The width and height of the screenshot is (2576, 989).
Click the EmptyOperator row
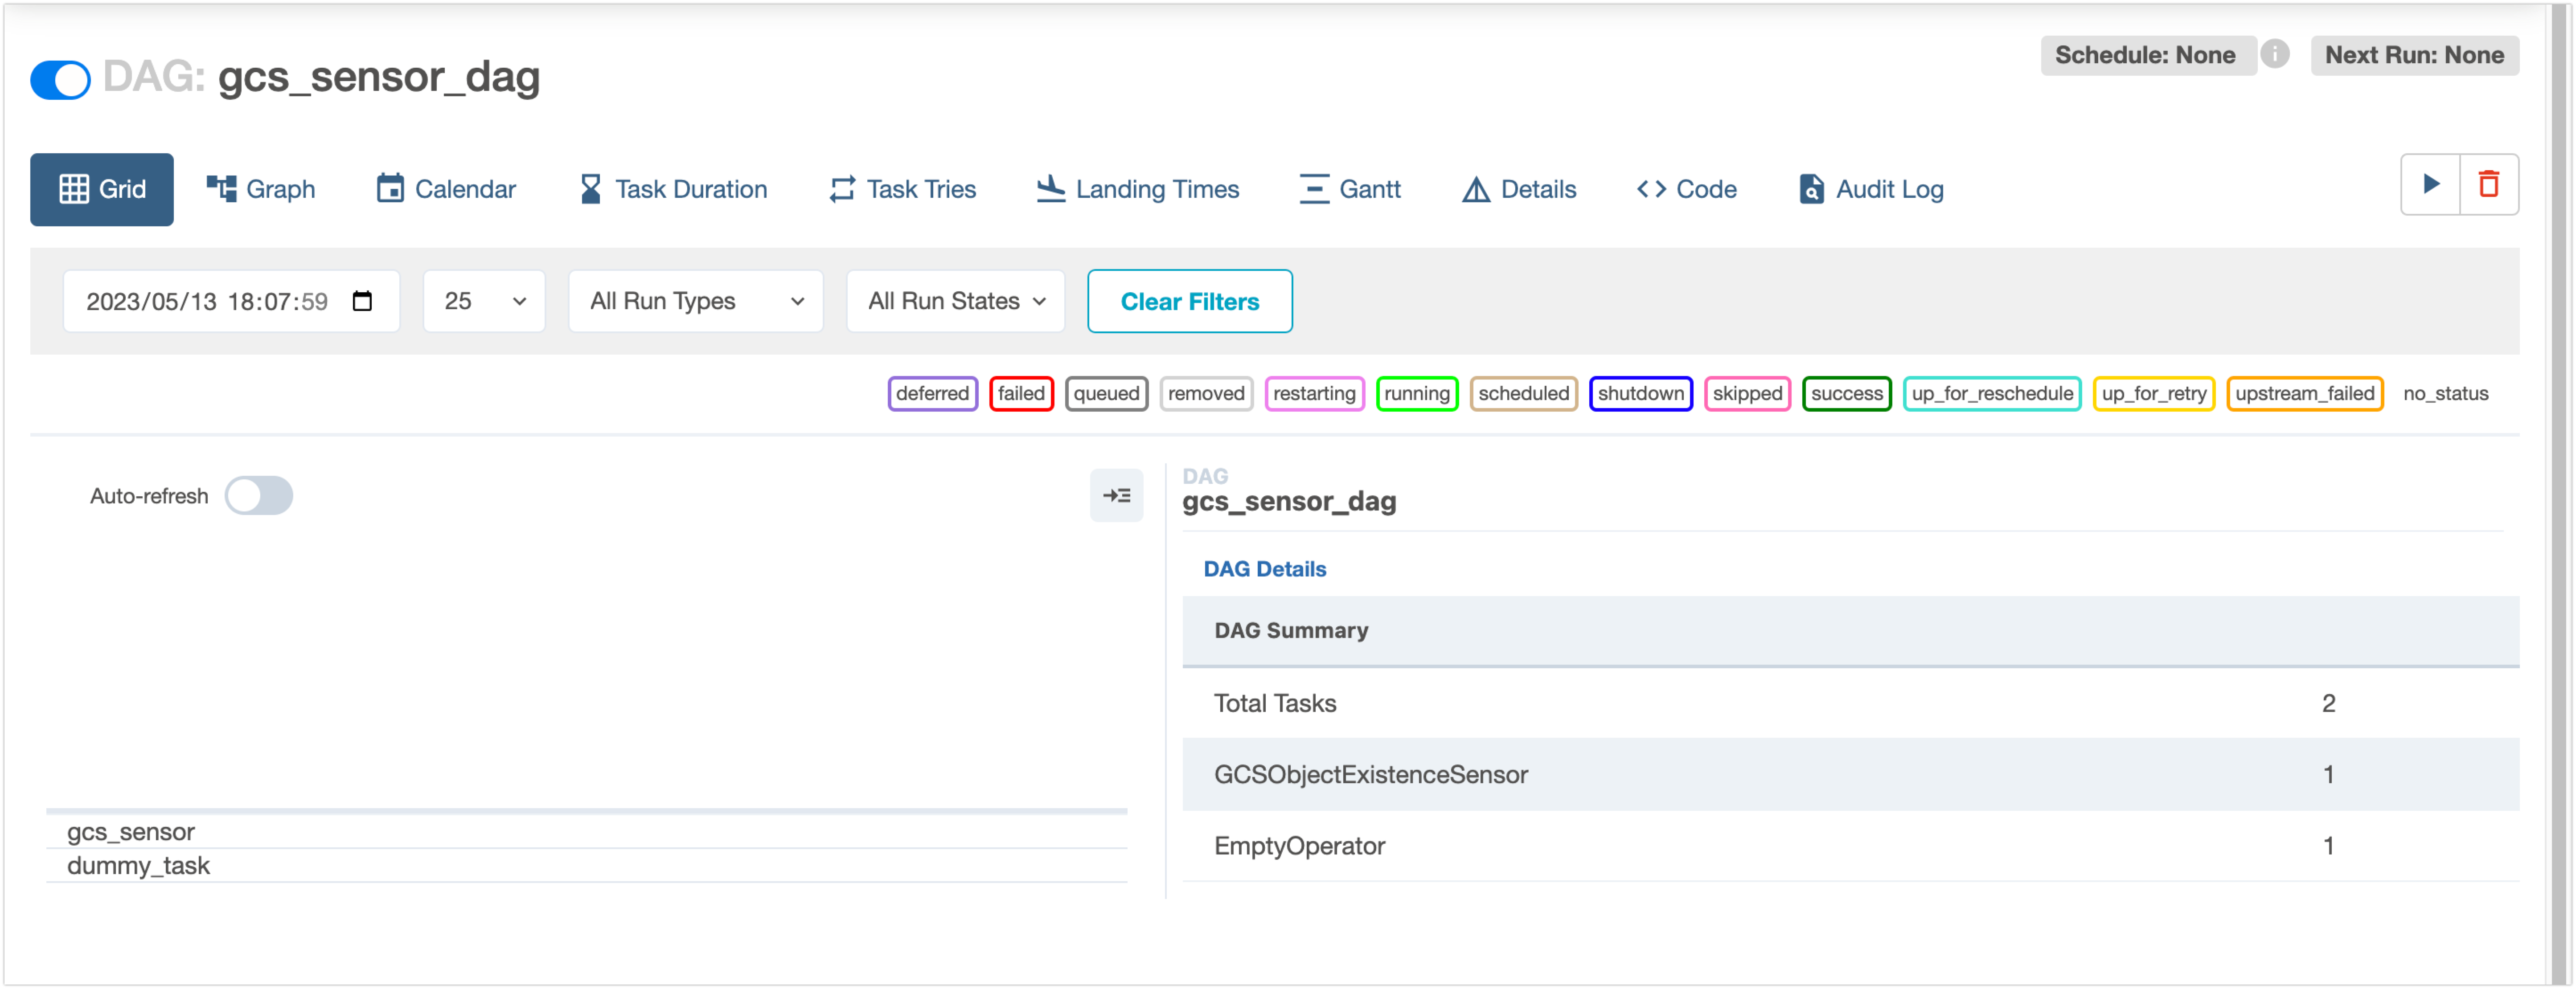(x=1850, y=846)
